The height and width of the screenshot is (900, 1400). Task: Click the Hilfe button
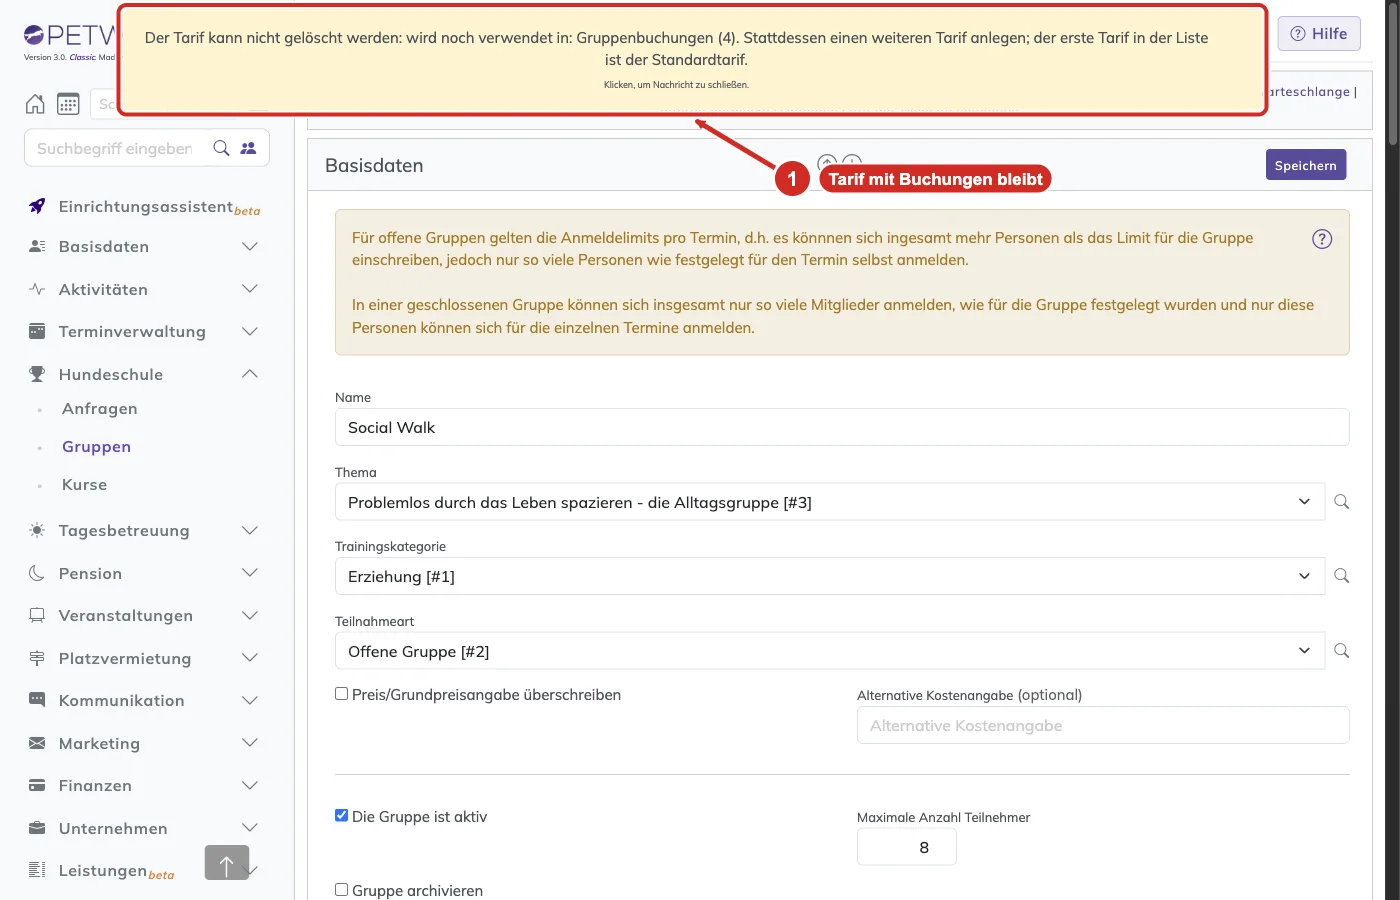[x=1319, y=34]
